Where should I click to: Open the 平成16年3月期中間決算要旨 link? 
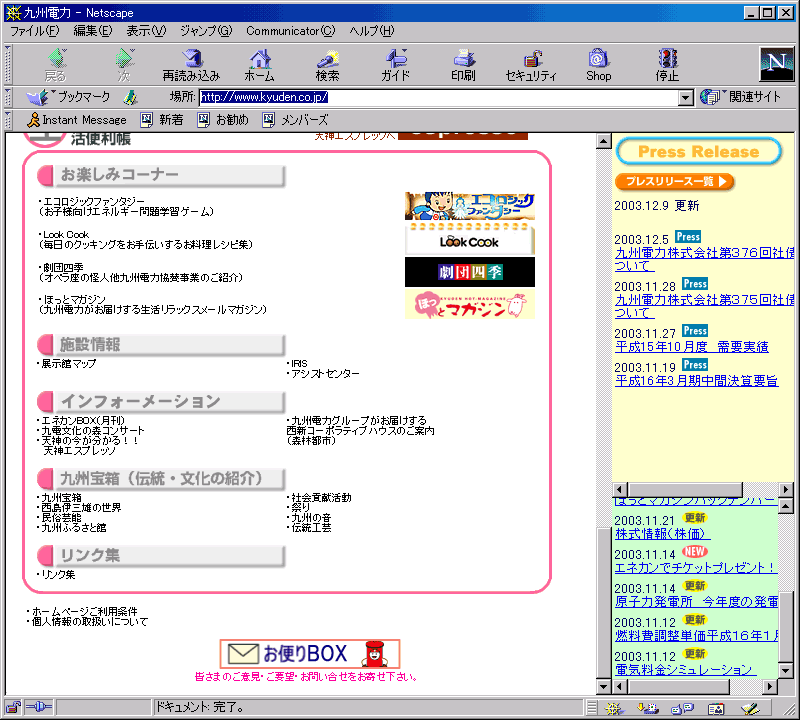tap(696, 381)
